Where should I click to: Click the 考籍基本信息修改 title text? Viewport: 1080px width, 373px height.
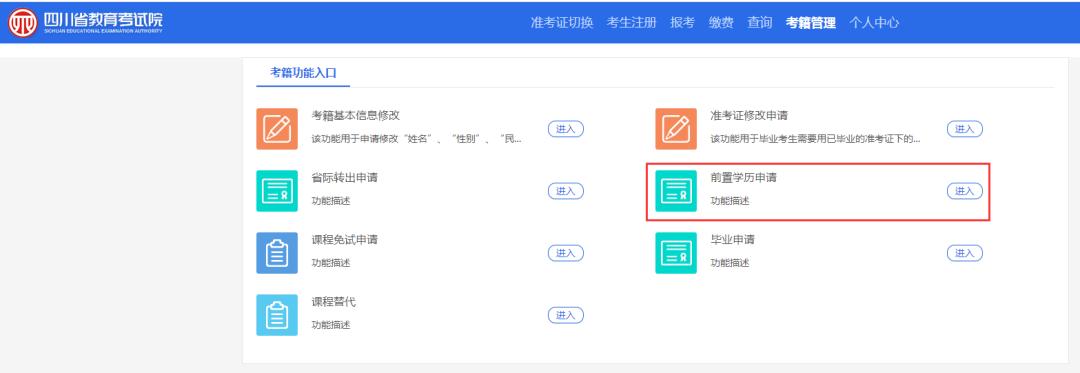355,116
